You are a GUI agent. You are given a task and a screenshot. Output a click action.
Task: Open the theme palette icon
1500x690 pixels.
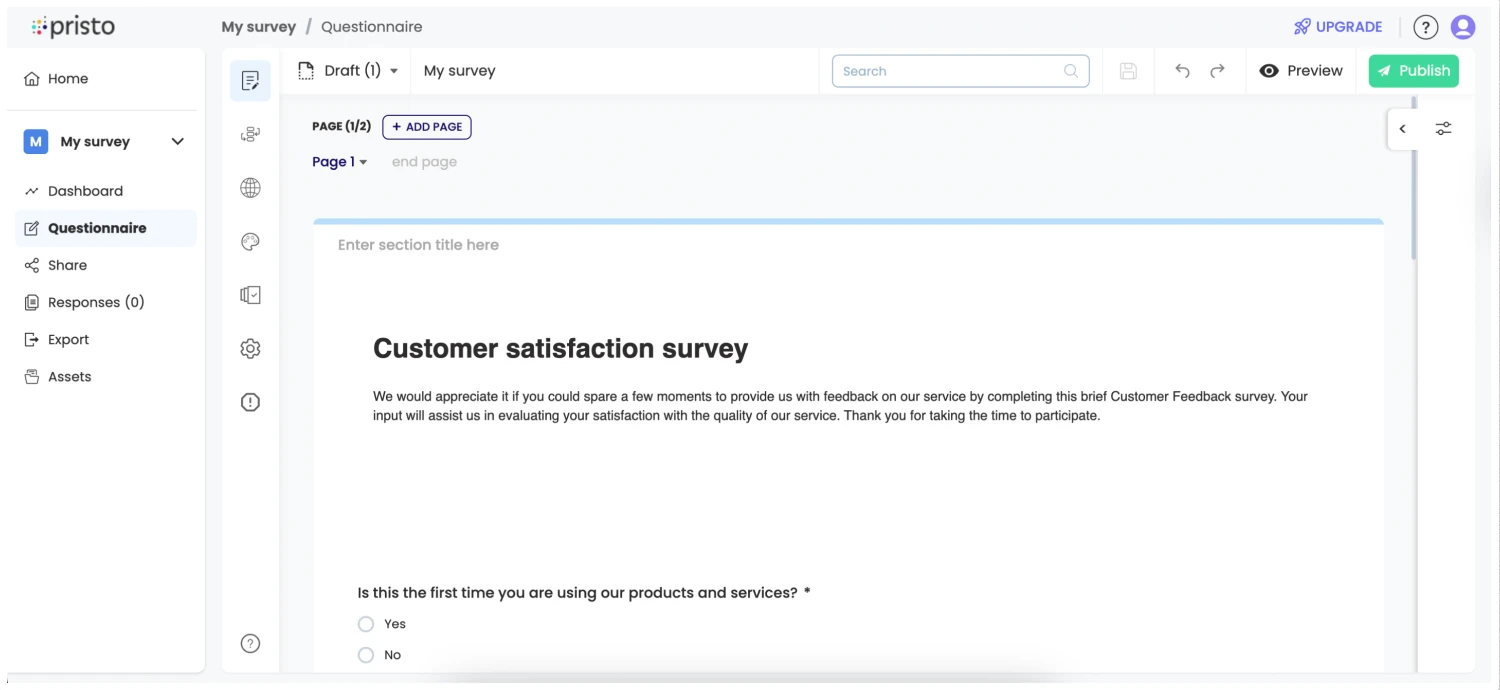250,242
